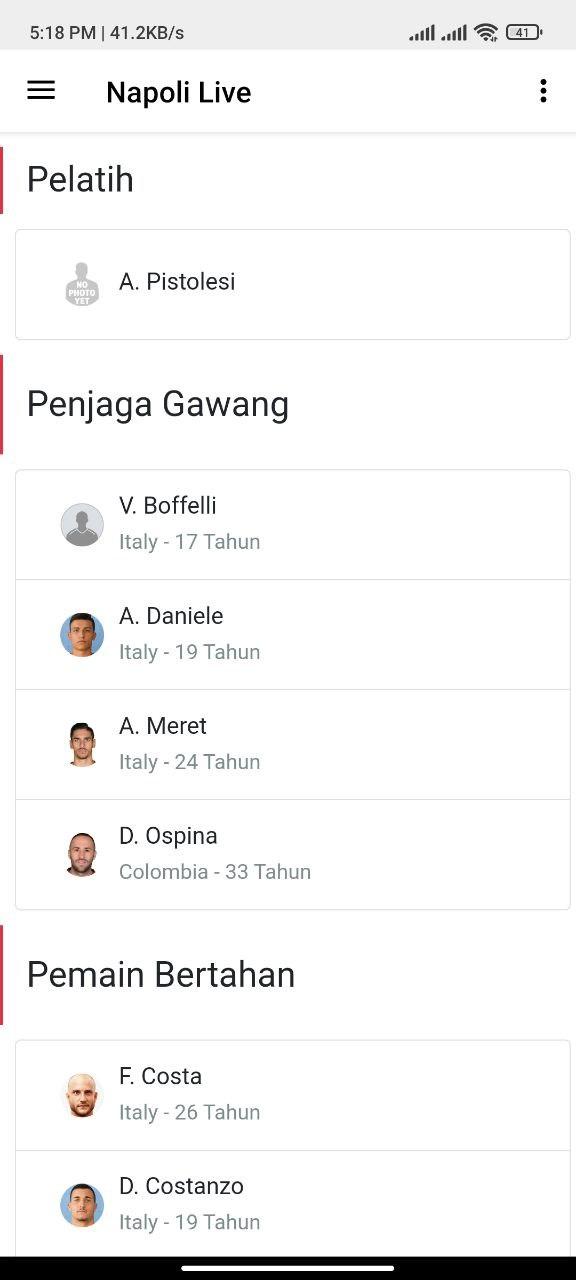The image size is (576, 1280).
Task: Tap D. Ospina's profile photo
Action: (82, 855)
